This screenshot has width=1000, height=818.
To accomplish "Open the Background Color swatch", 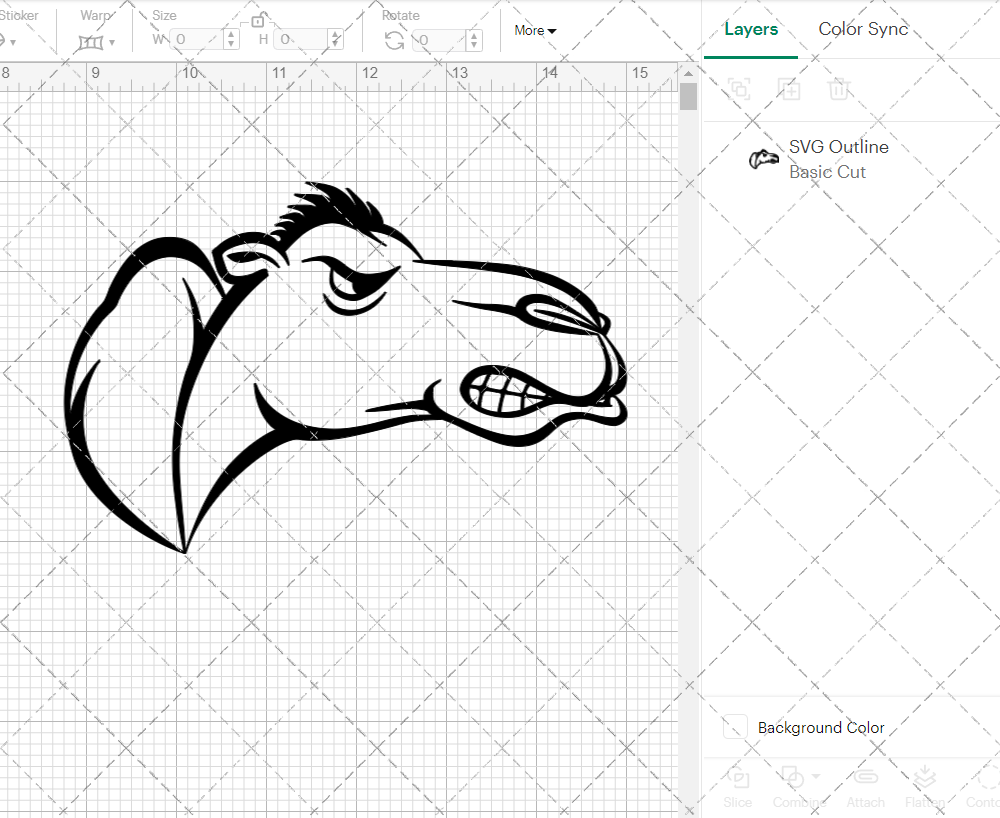I will 735,727.
